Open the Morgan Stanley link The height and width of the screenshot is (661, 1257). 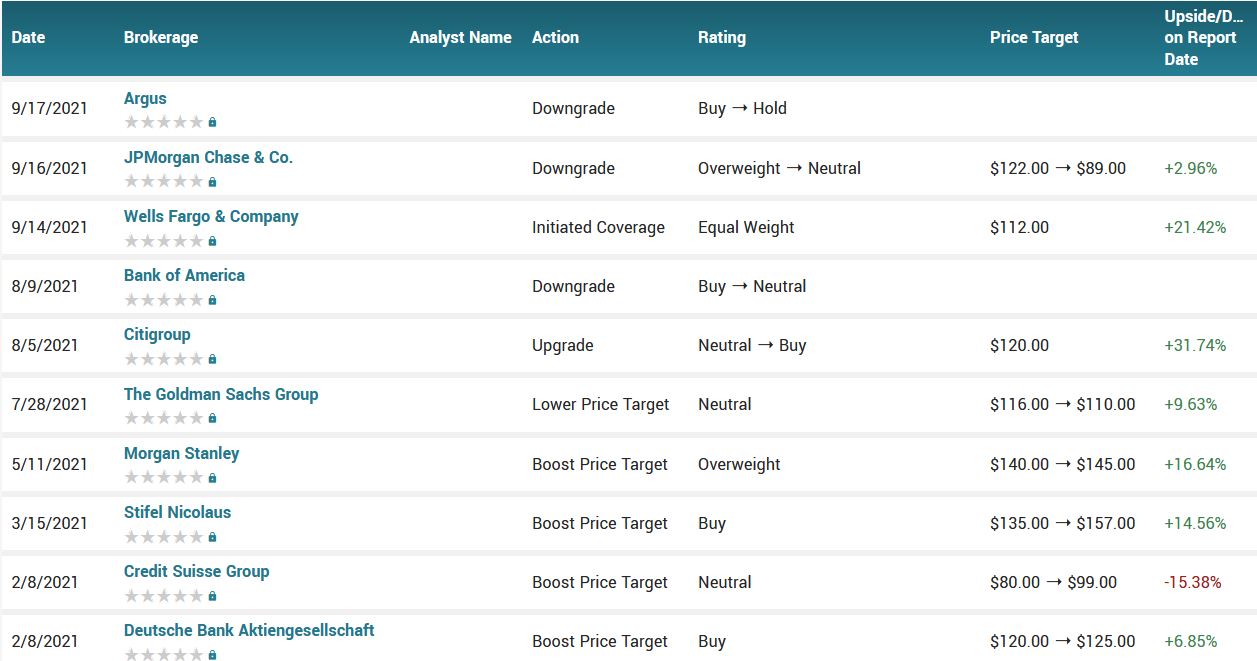(181, 453)
